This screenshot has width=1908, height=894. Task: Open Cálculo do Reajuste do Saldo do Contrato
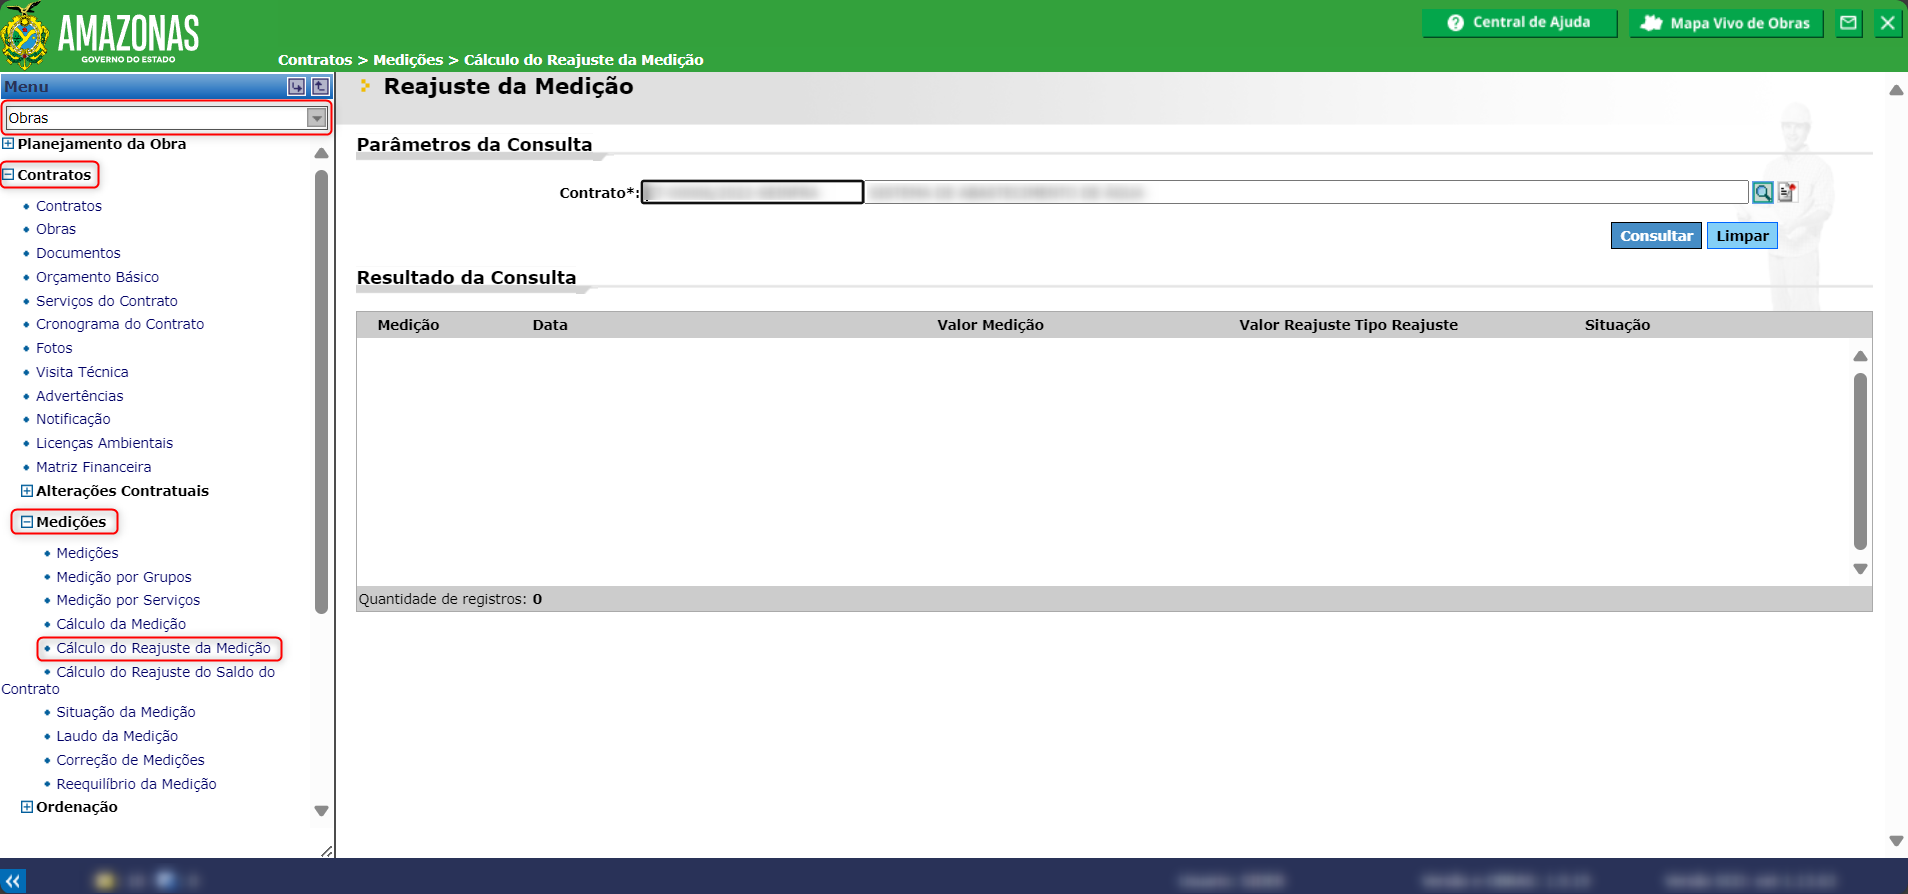[x=165, y=672]
